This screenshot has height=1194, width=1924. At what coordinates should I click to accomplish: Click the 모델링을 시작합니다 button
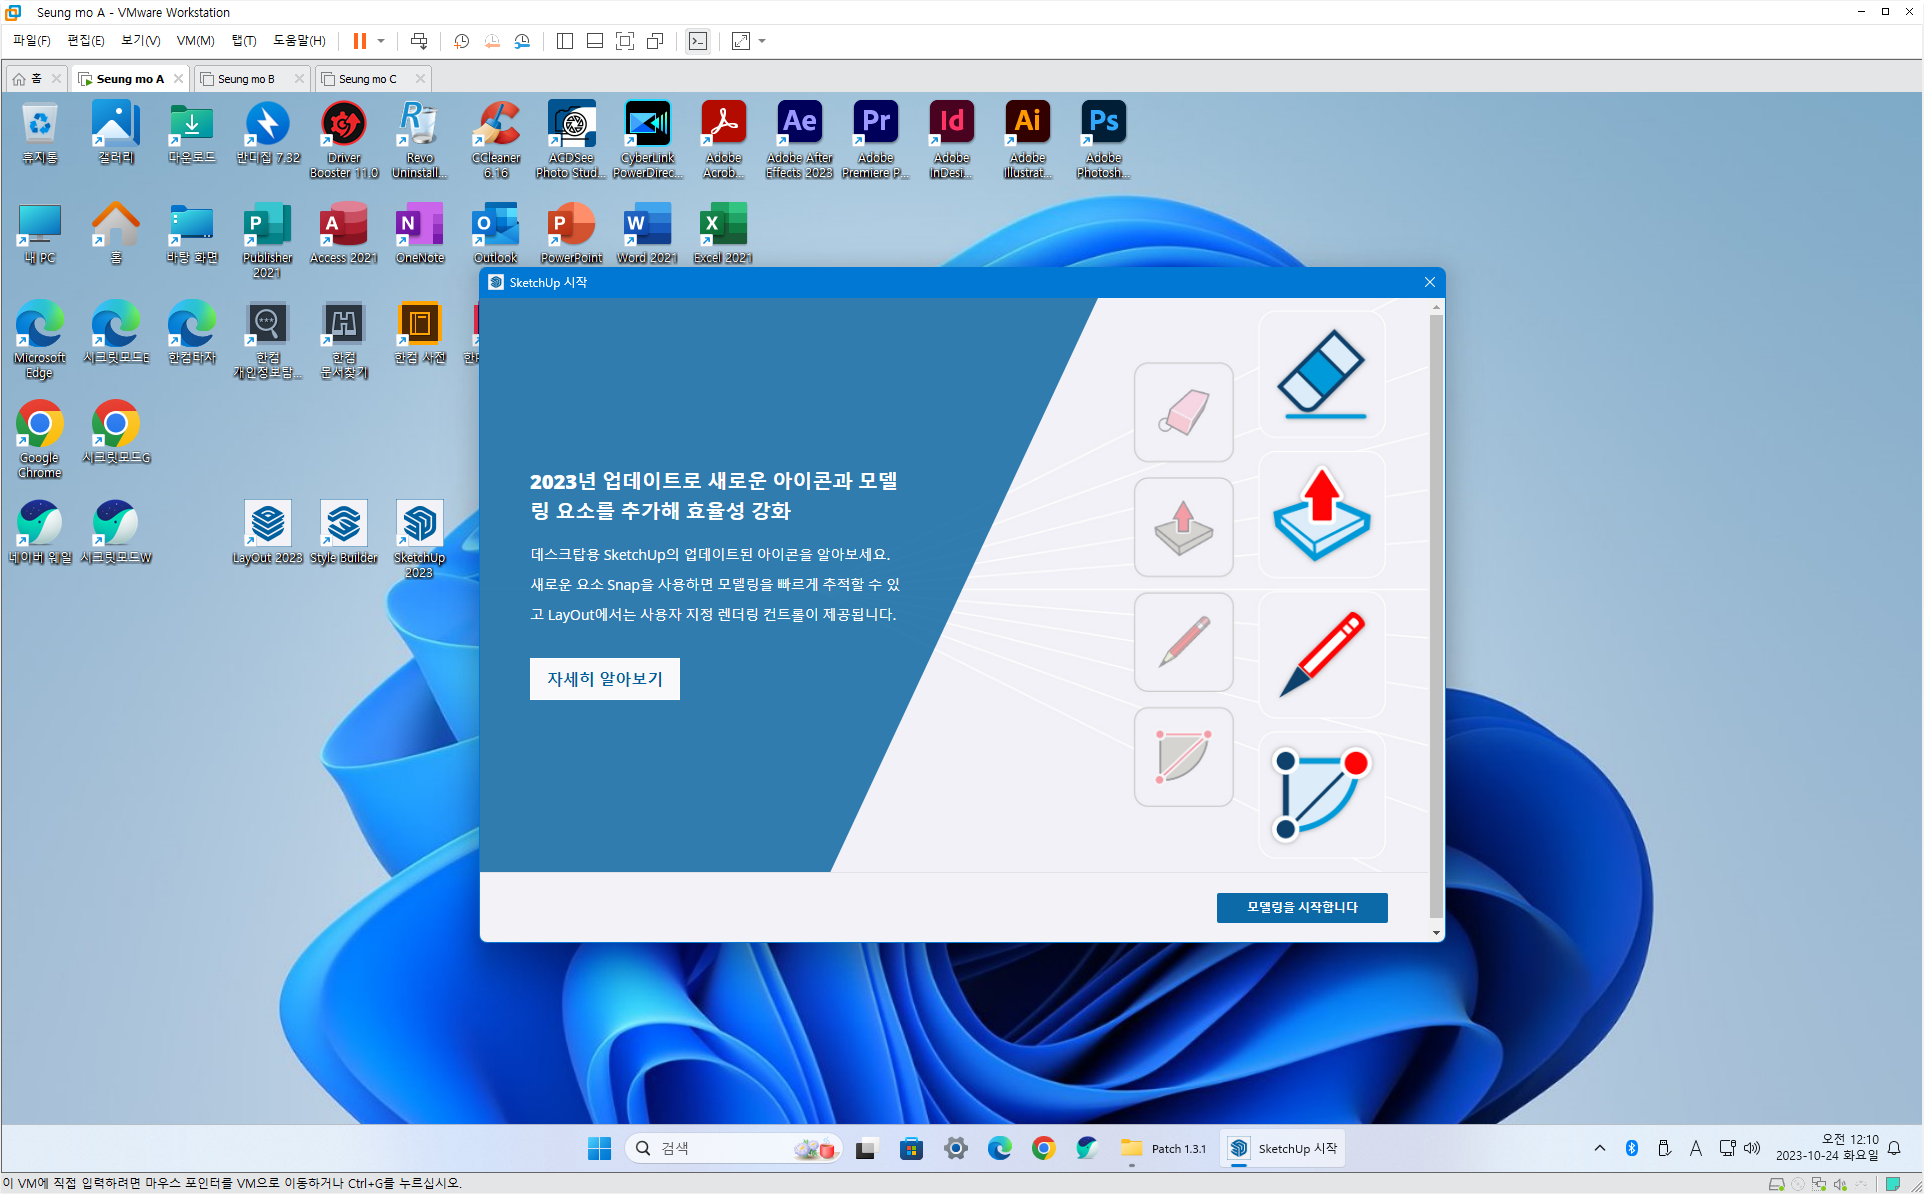pyautogui.click(x=1301, y=907)
